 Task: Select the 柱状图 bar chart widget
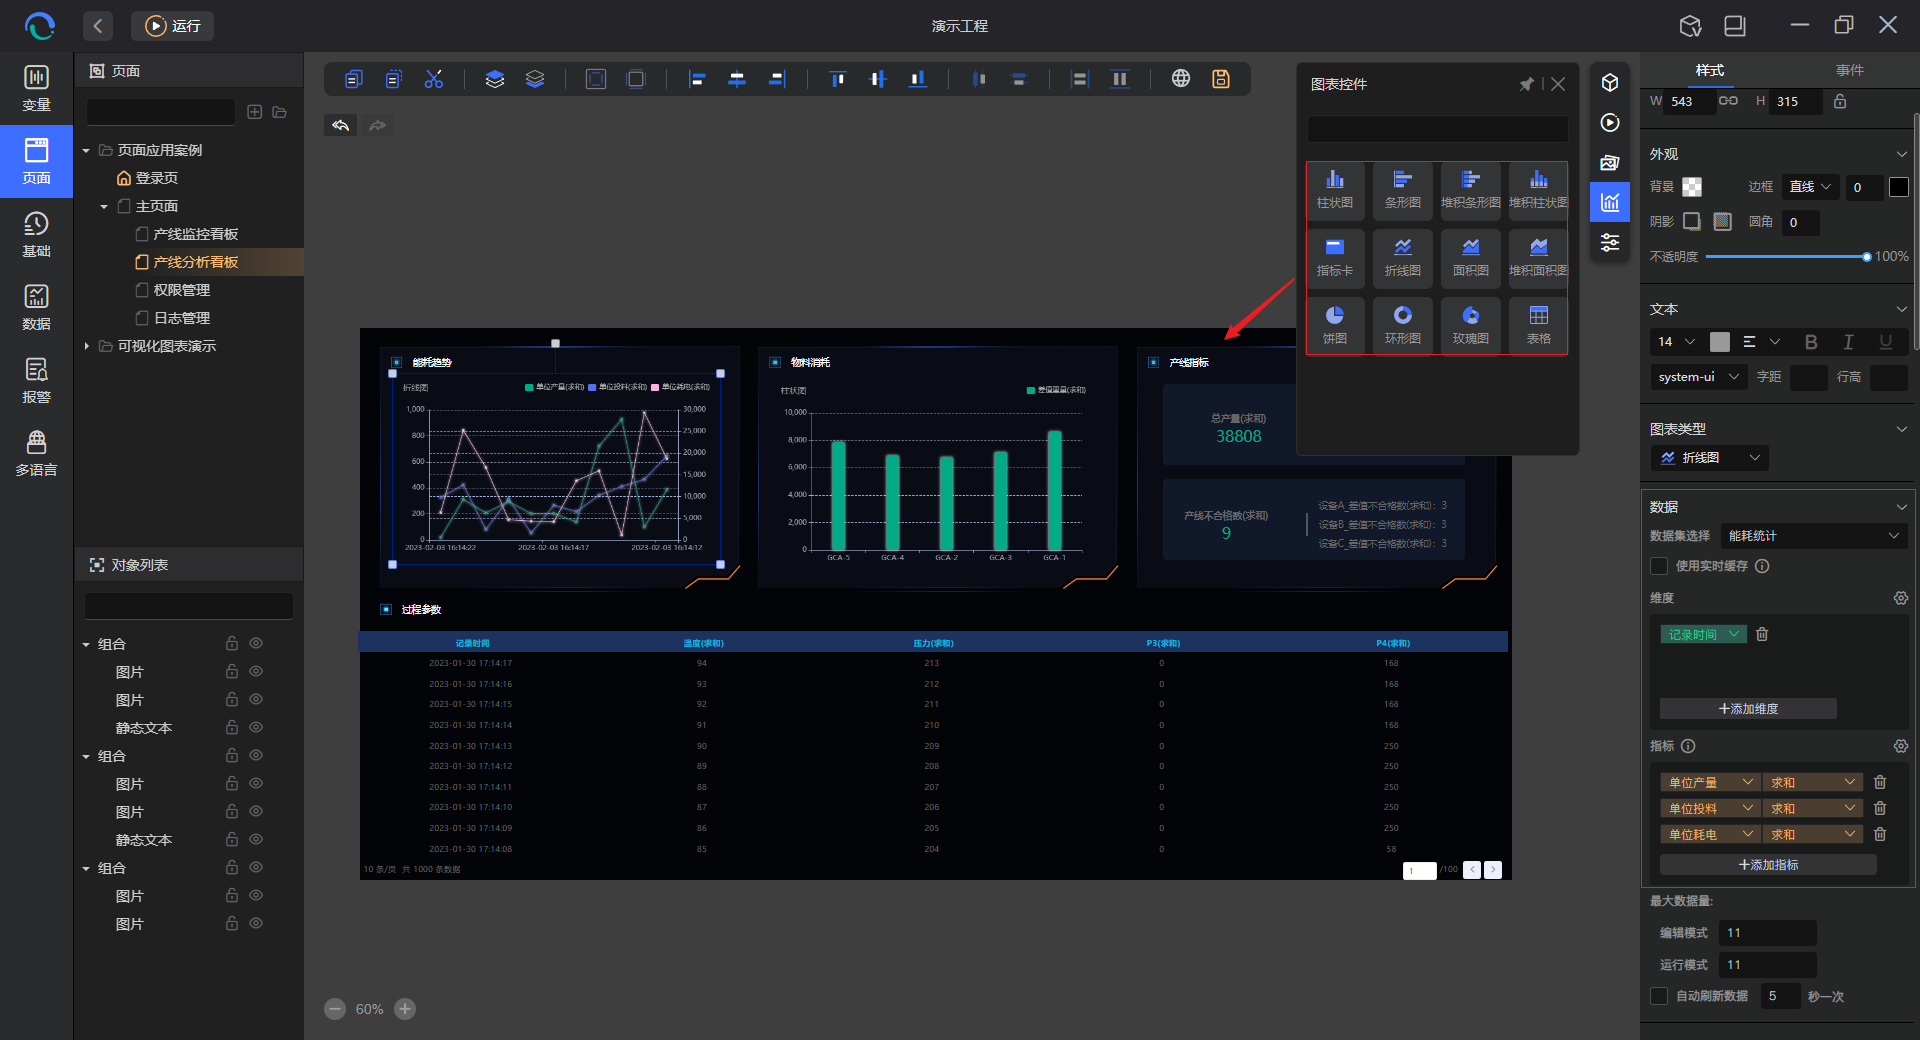click(1334, 189)
